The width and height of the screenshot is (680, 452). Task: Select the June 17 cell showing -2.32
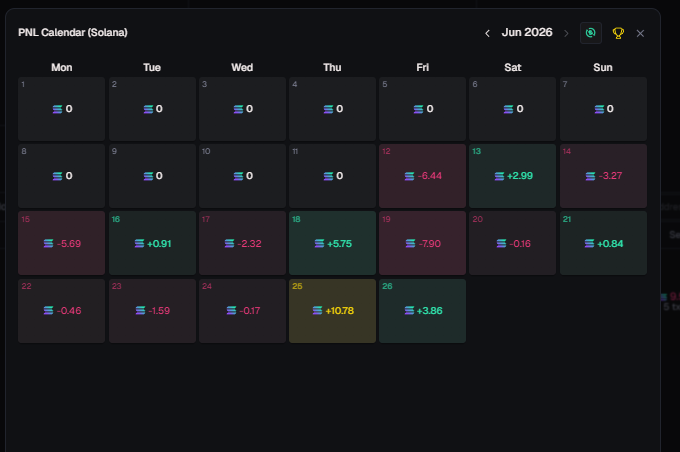[242, 243]
